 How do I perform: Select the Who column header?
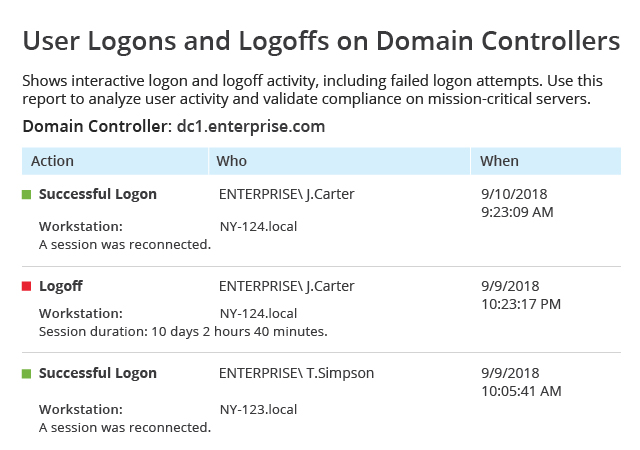(x=340, y=161)
